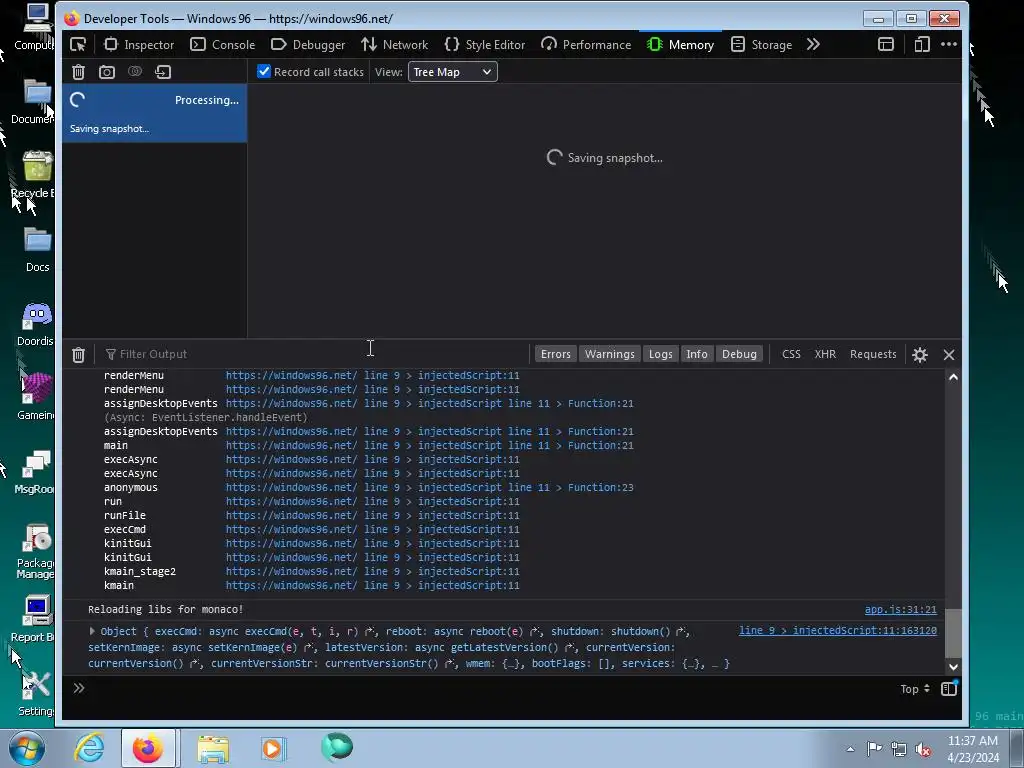Toggle the Logs filter
The width and height of the screenshot is (1024, 768).
[x=660, y=354]
